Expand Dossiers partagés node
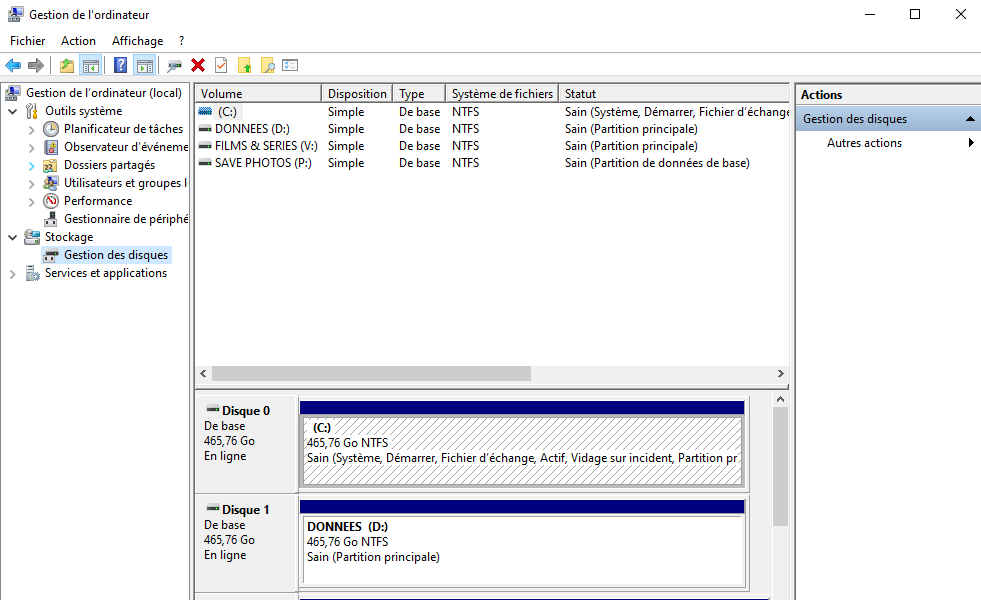Screen dimensions: 981x600 (31, 166)
